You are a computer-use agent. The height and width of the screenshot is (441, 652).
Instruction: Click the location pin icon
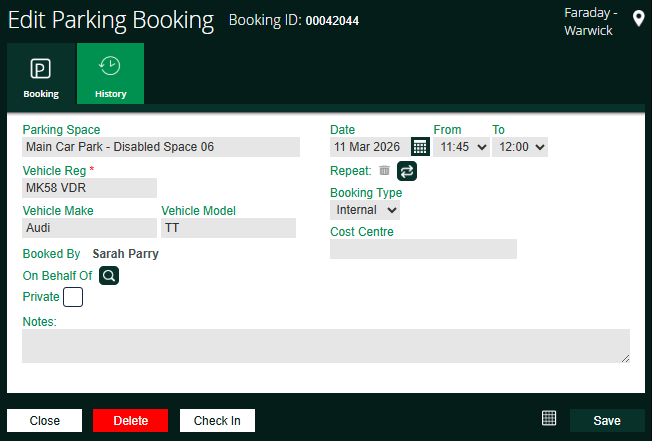pos(639,19)
